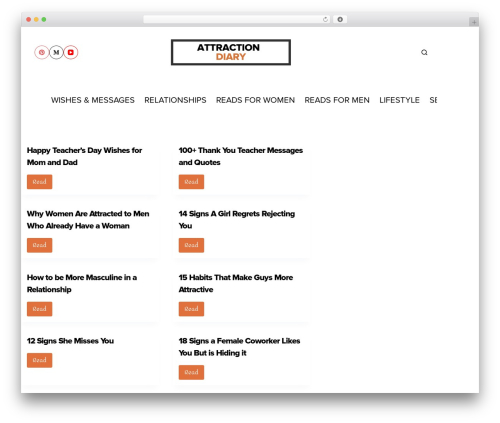Viewport: 500px width, 423px height.
Task: Open Lifestyle menu item
Action: pyautogui.click(x=399, y=100)
